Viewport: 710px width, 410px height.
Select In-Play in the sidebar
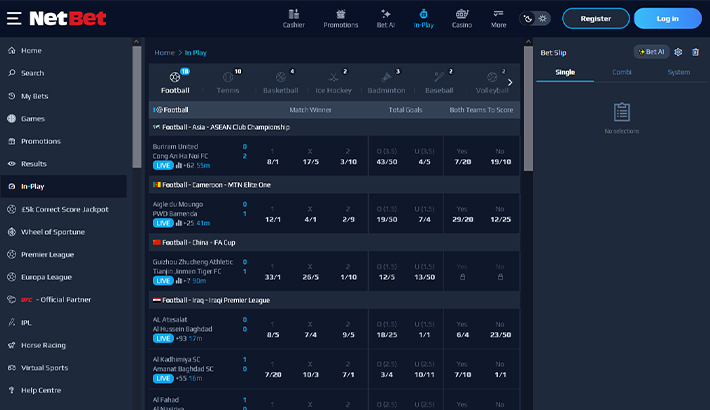pyautogui.click(x=64, y=186)
